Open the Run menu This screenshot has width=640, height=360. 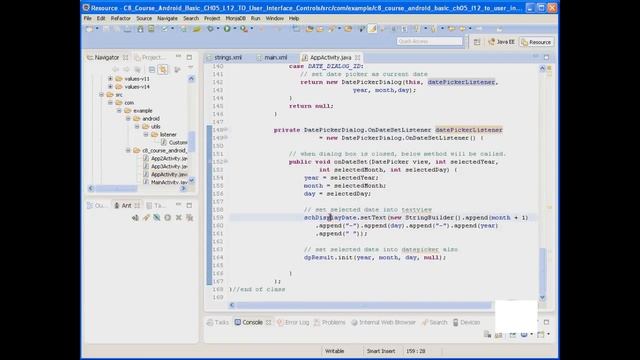click(256, 18)
